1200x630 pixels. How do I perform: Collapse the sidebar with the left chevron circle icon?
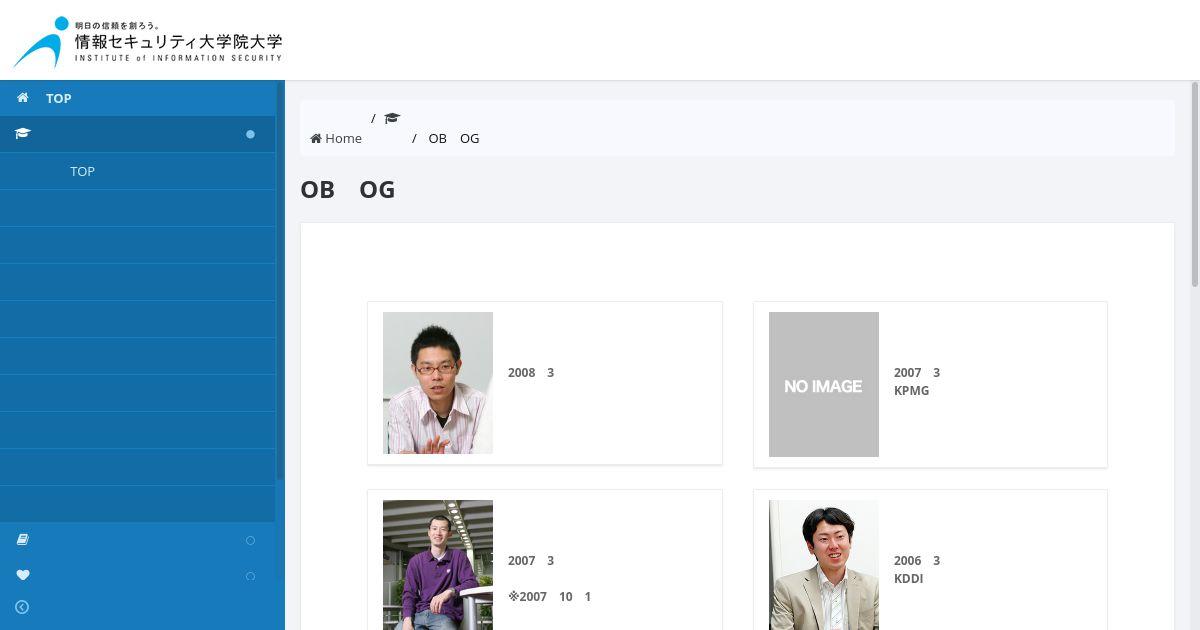click(22, 607)
